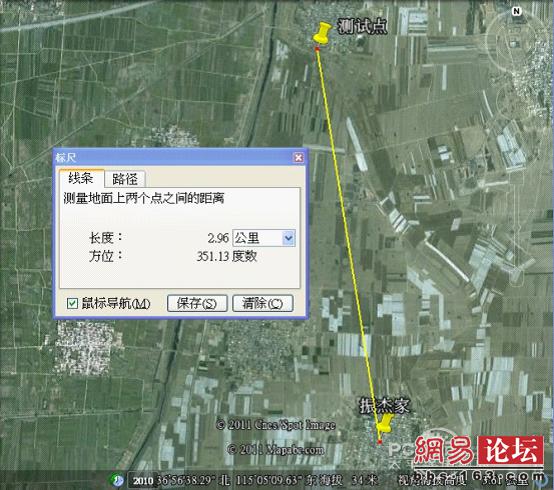554x490 pixels.
Task: Click the red end point near 振杰家
Action: [379, 441]
